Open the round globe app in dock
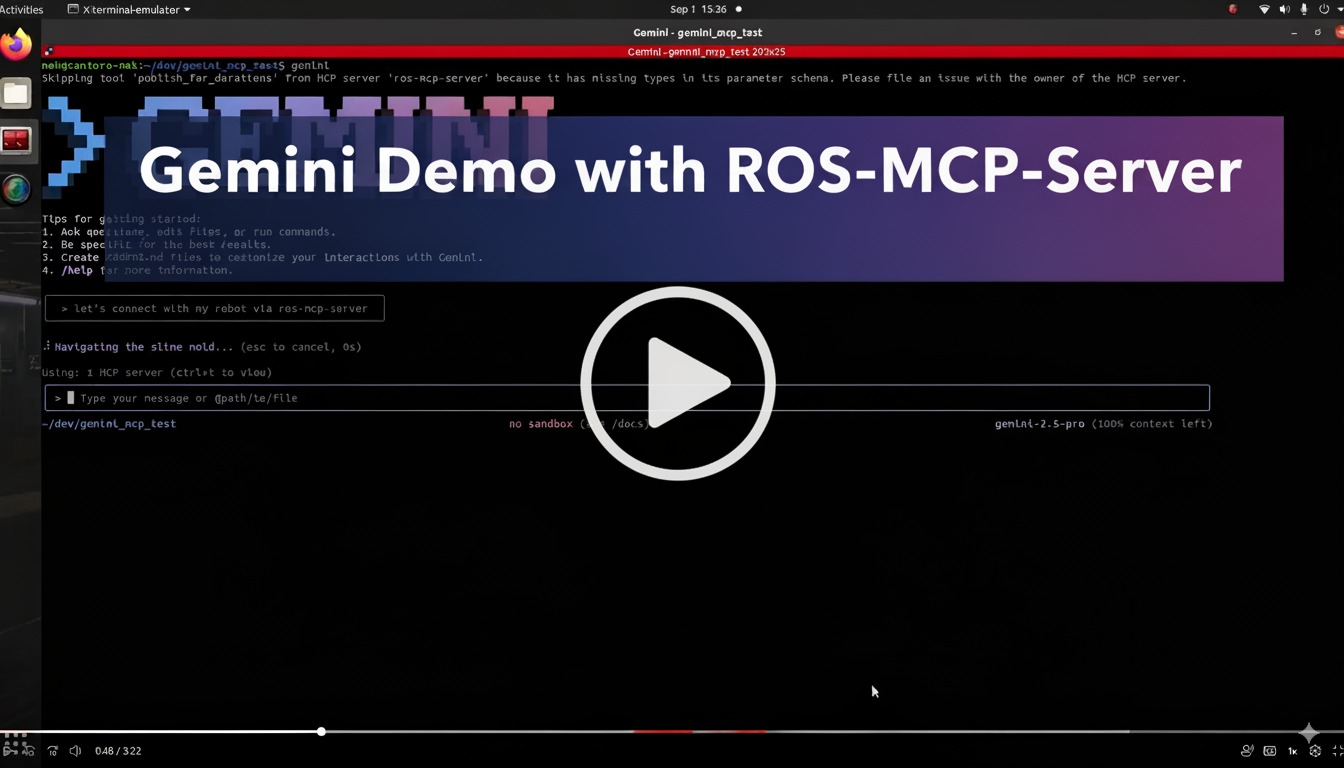The height and width of the screenshot is (768, 1344). (x=16, y=189)
